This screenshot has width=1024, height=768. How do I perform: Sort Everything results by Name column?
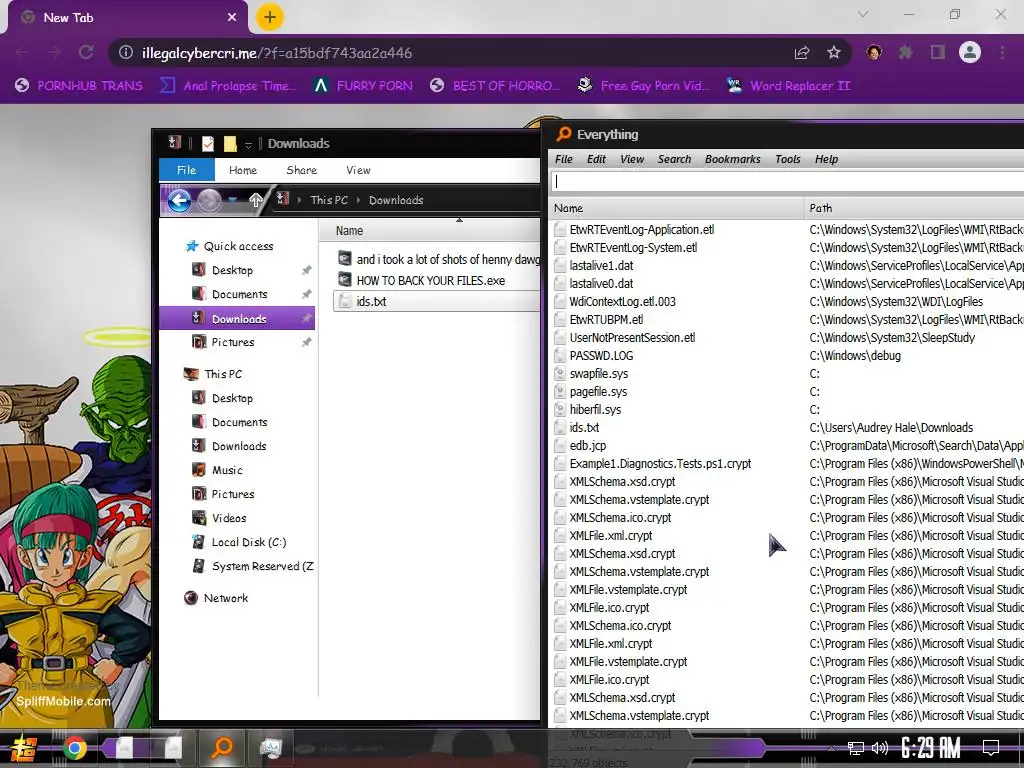[676, 208]
